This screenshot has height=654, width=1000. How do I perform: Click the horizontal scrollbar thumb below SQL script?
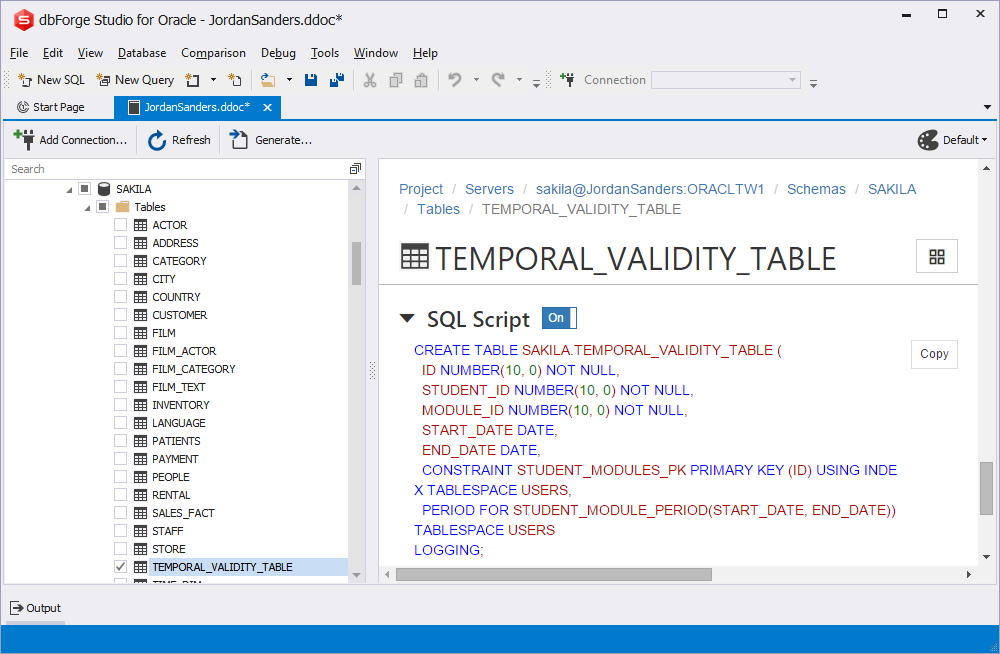[554, 574]
